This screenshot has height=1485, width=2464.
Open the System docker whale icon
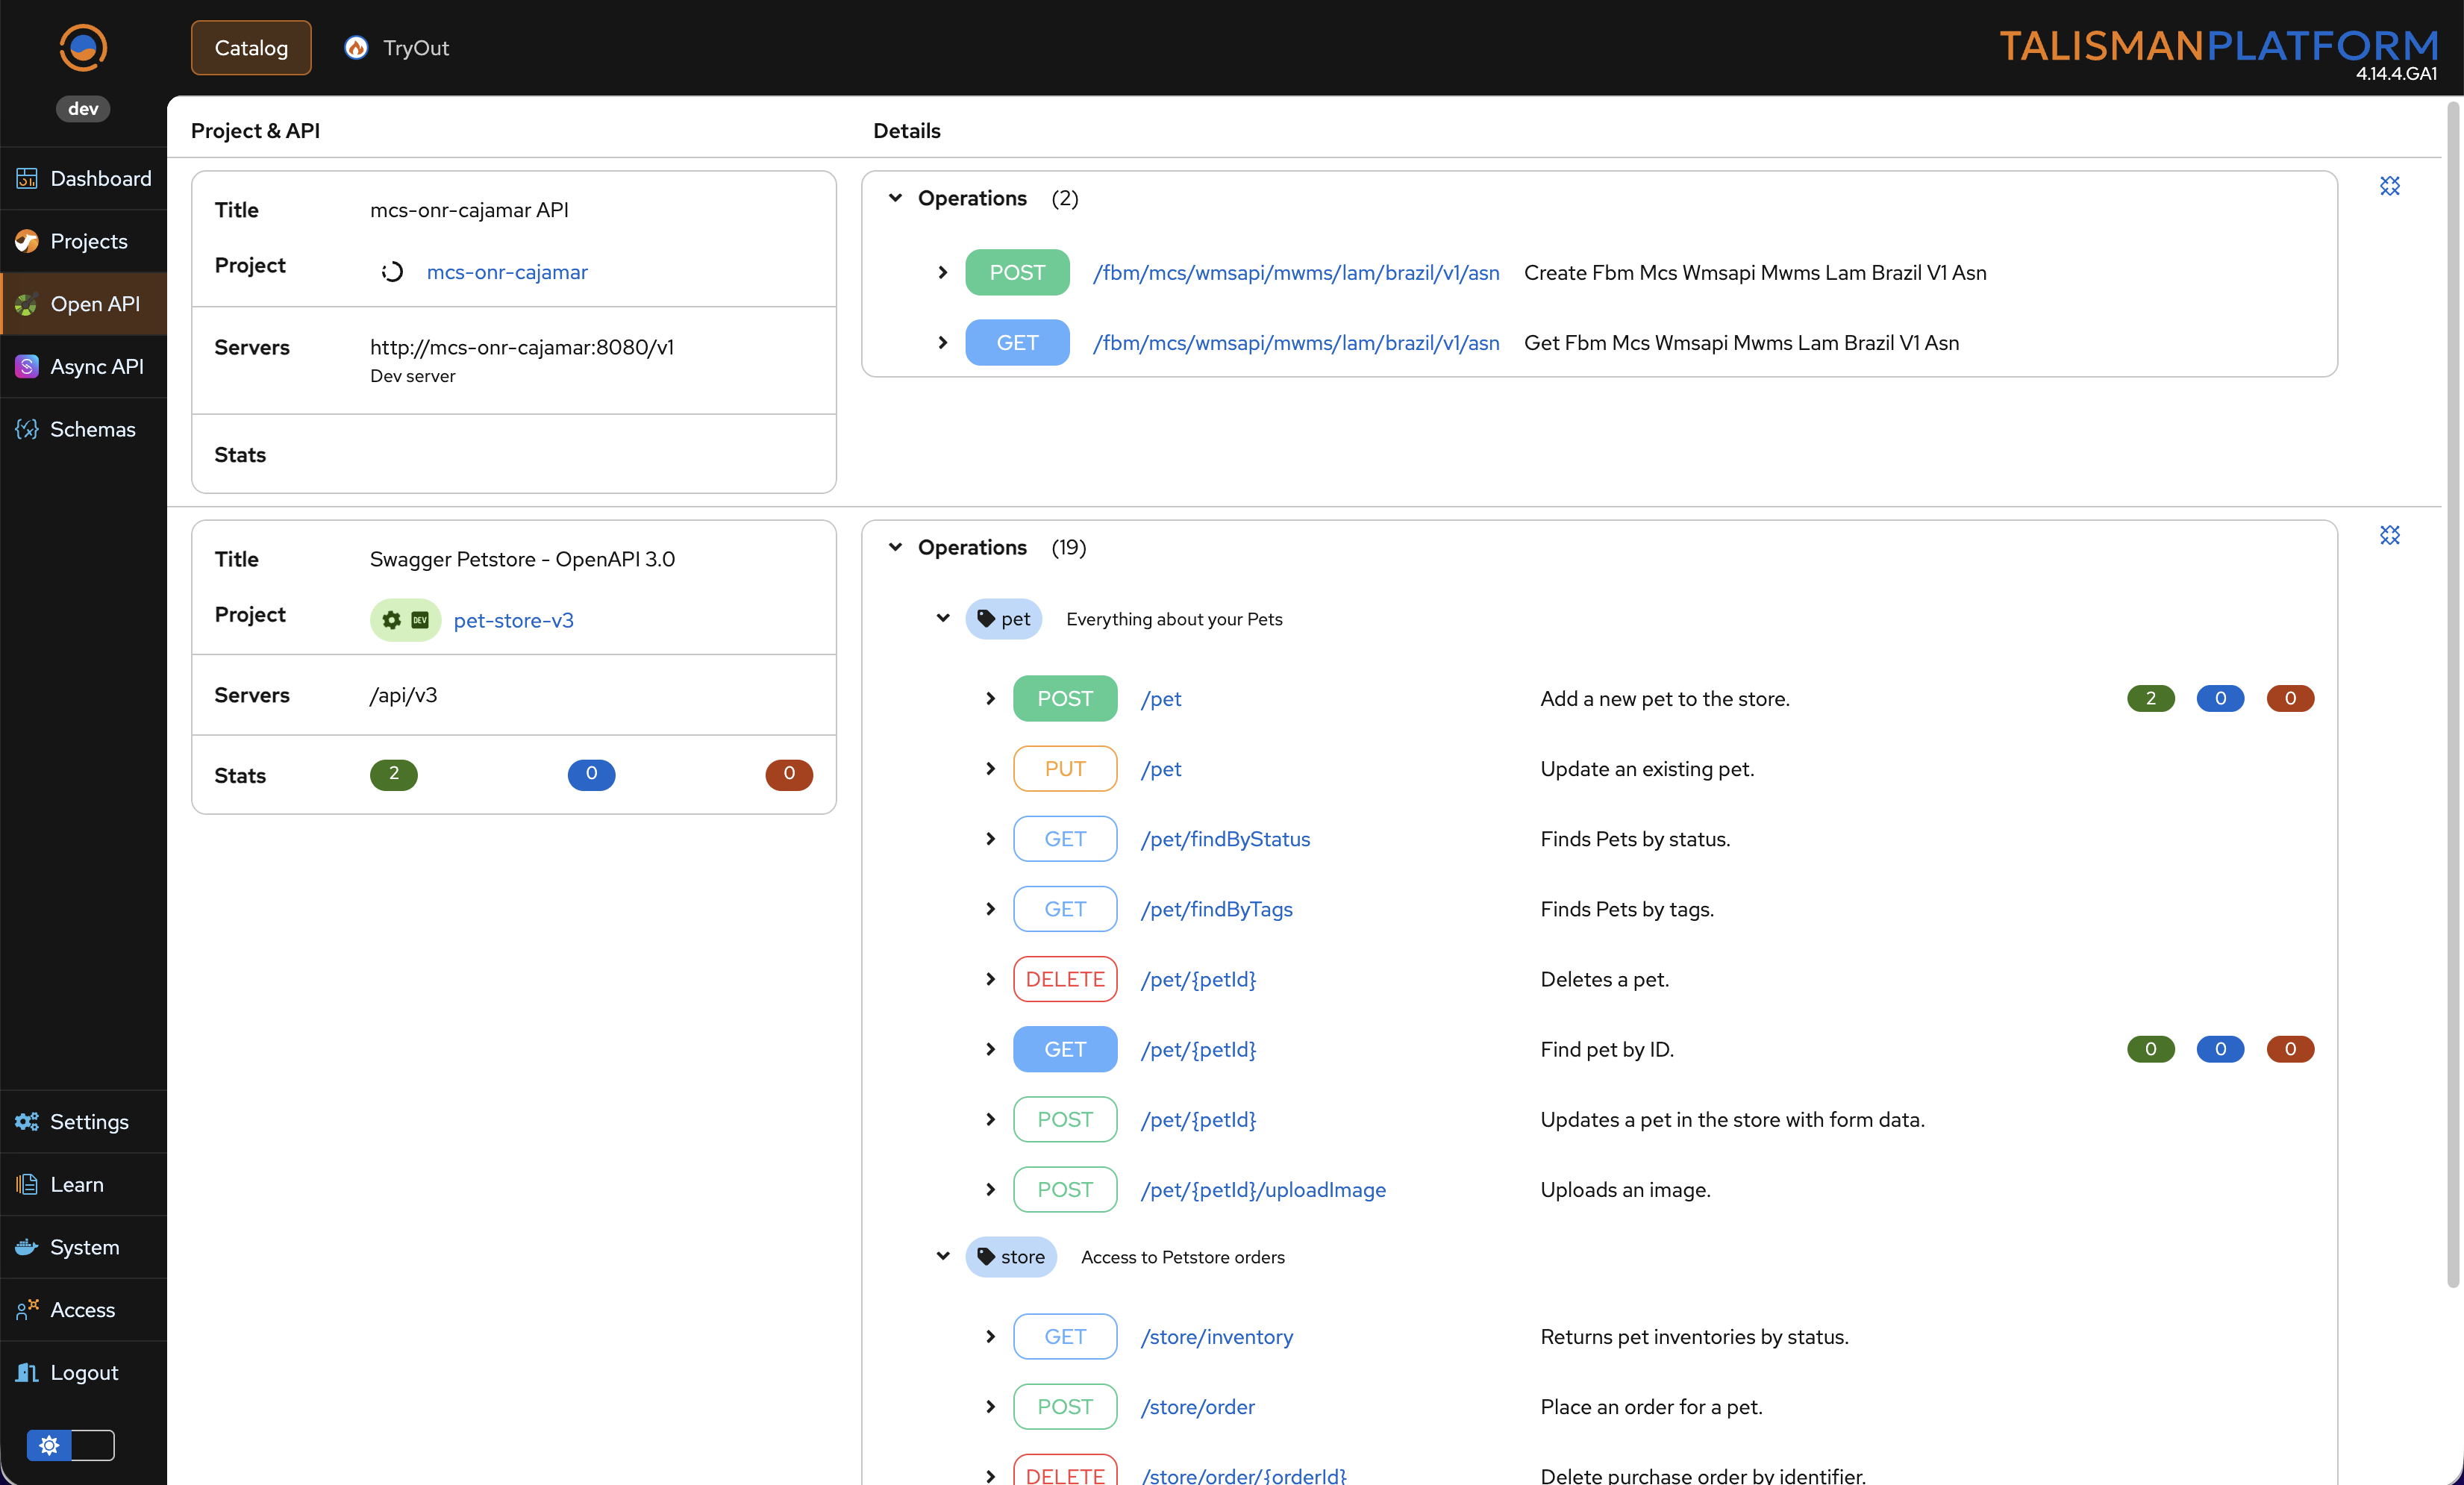(x=27, y=1247)
